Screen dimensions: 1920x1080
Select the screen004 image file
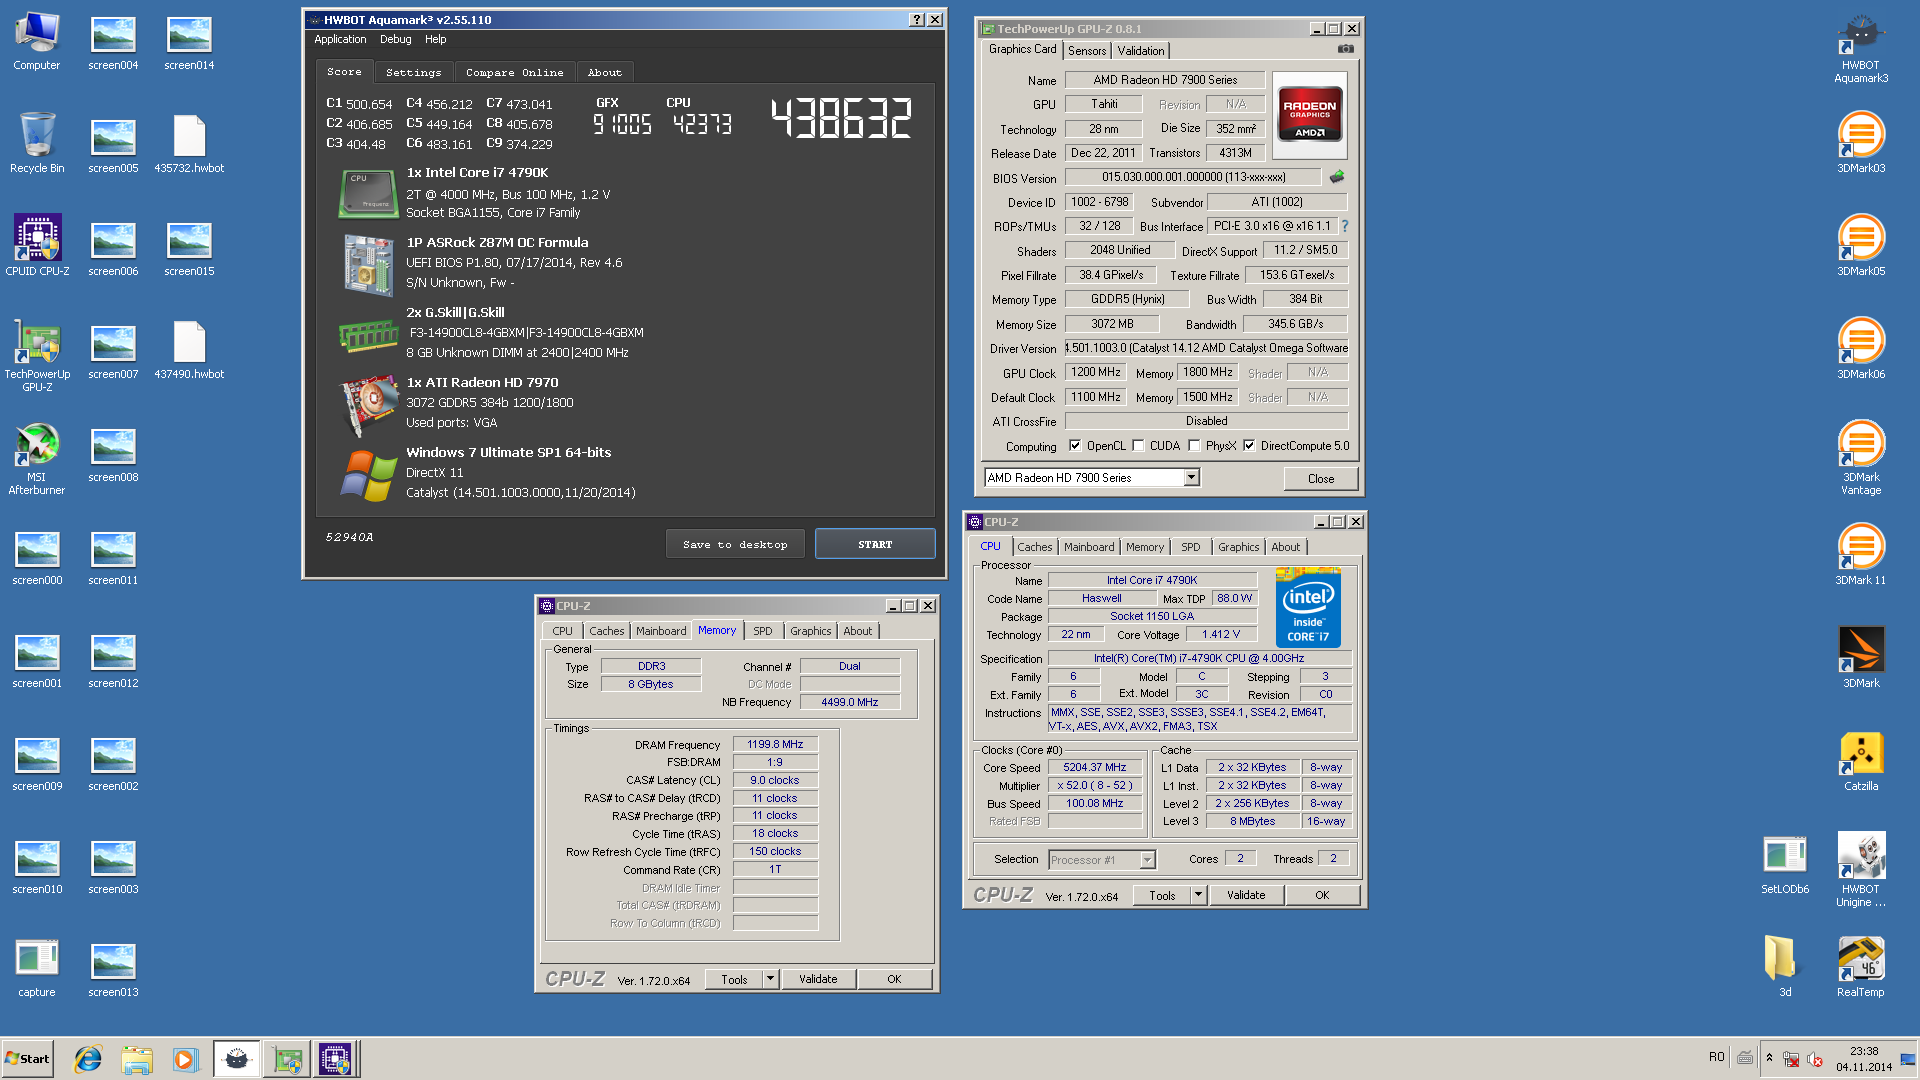click(x=113, y=42)
